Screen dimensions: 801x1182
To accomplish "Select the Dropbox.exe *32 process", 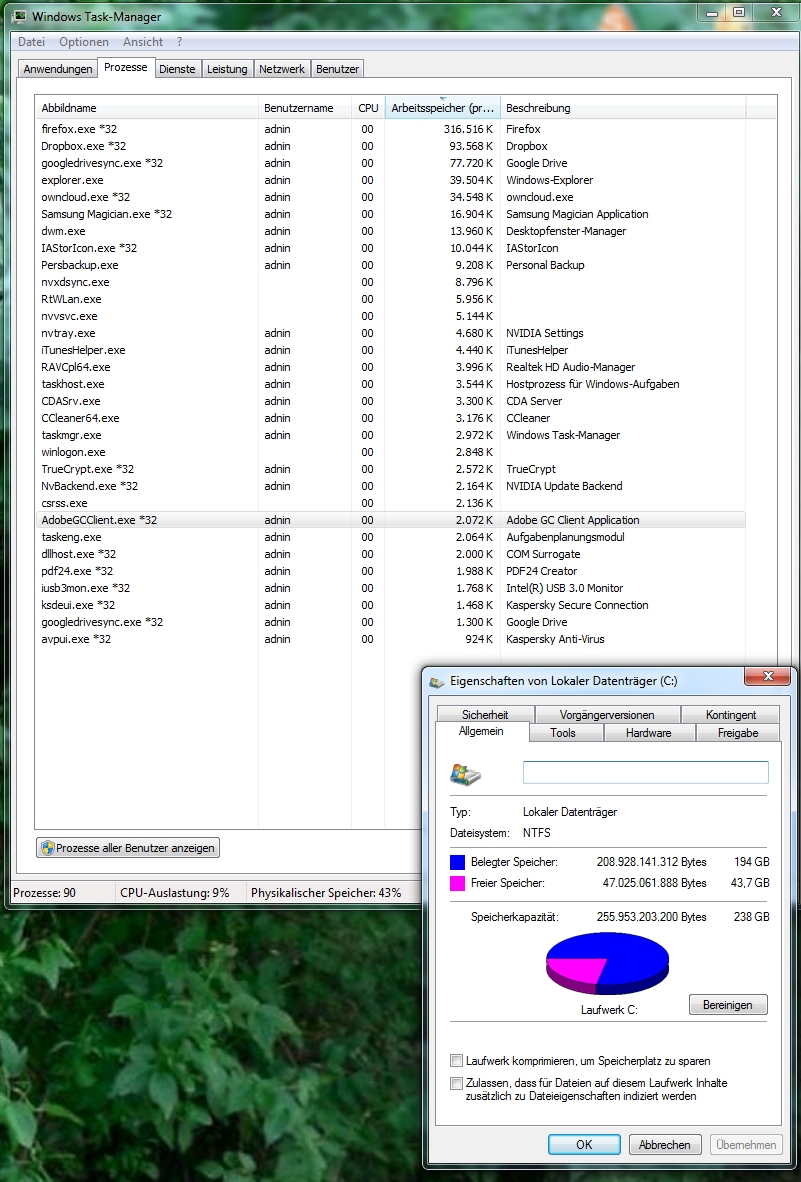I will tap(390, 146).
